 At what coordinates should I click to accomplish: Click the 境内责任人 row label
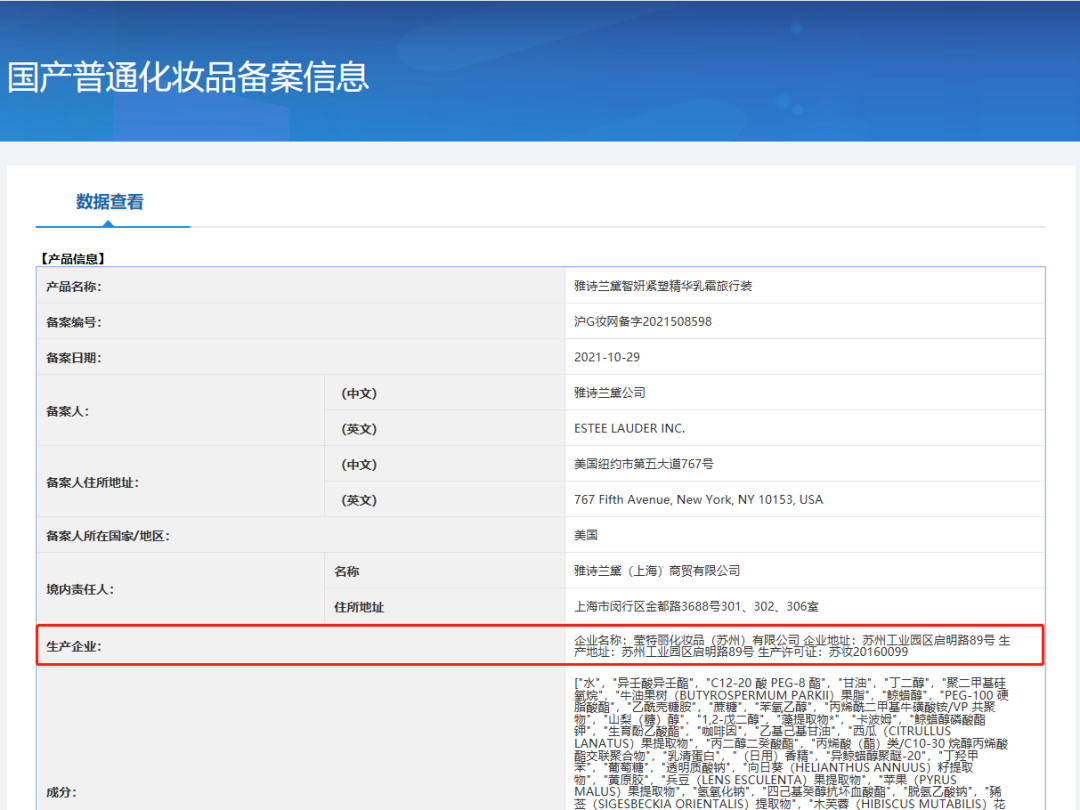coord(80,589)
